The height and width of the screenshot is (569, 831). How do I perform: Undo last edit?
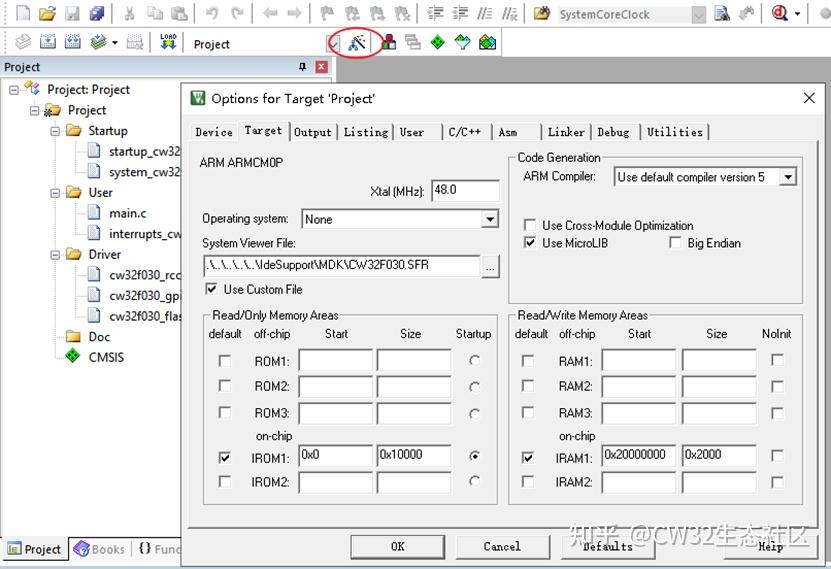[x=212, y=13]
